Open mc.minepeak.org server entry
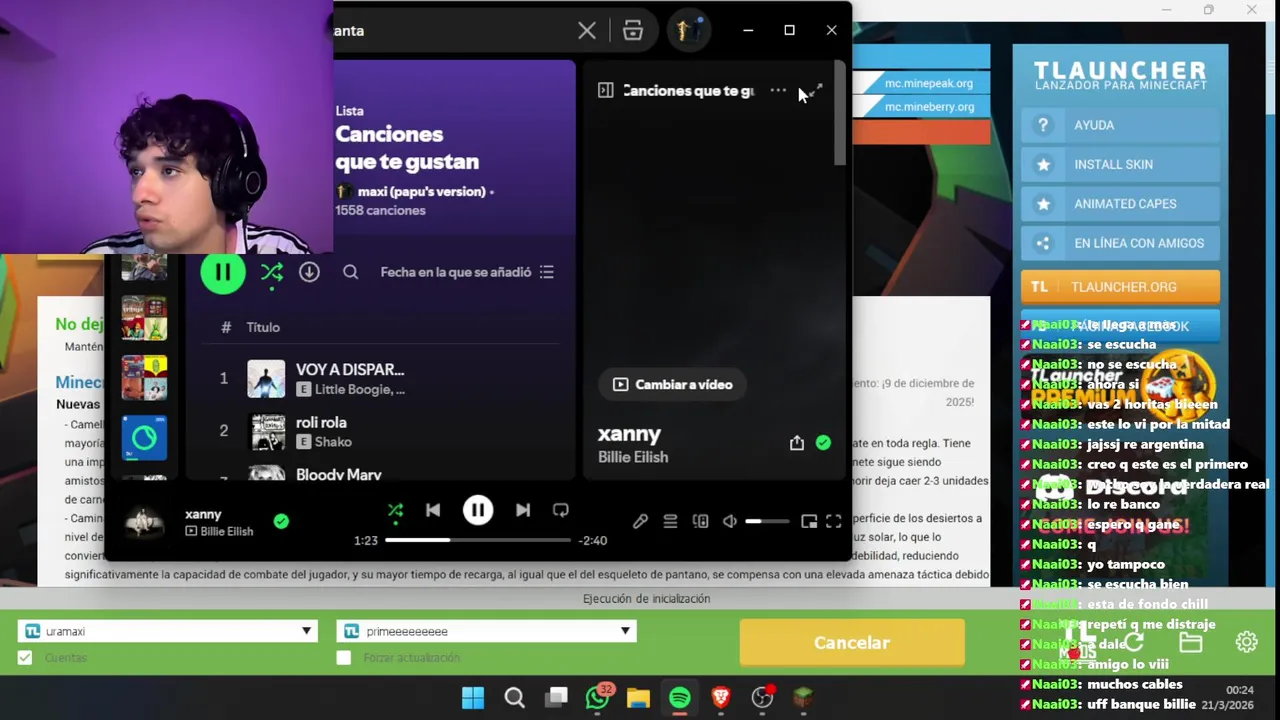The width and height of the screenshot is (1280, 720). 928,84
